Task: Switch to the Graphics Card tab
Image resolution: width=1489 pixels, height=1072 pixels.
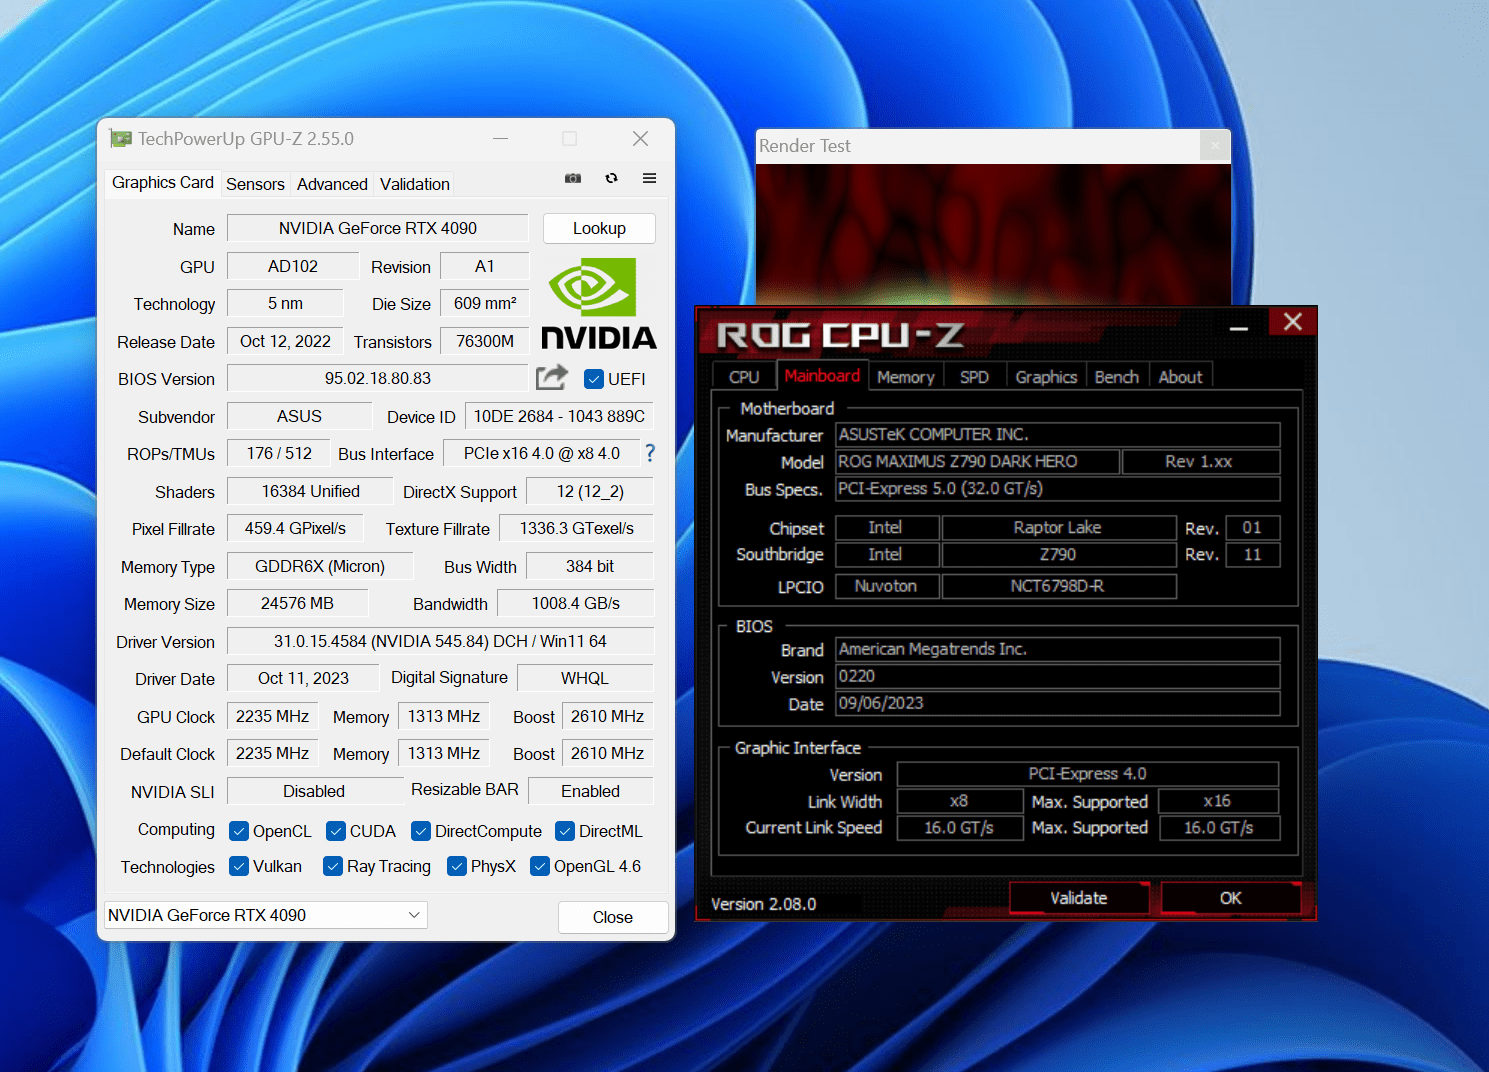Action: [163, 182]
